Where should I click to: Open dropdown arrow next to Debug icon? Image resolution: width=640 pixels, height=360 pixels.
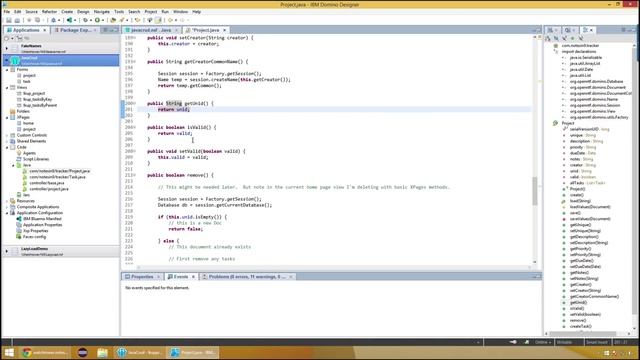pyautogui.click(x=91, y=20)
